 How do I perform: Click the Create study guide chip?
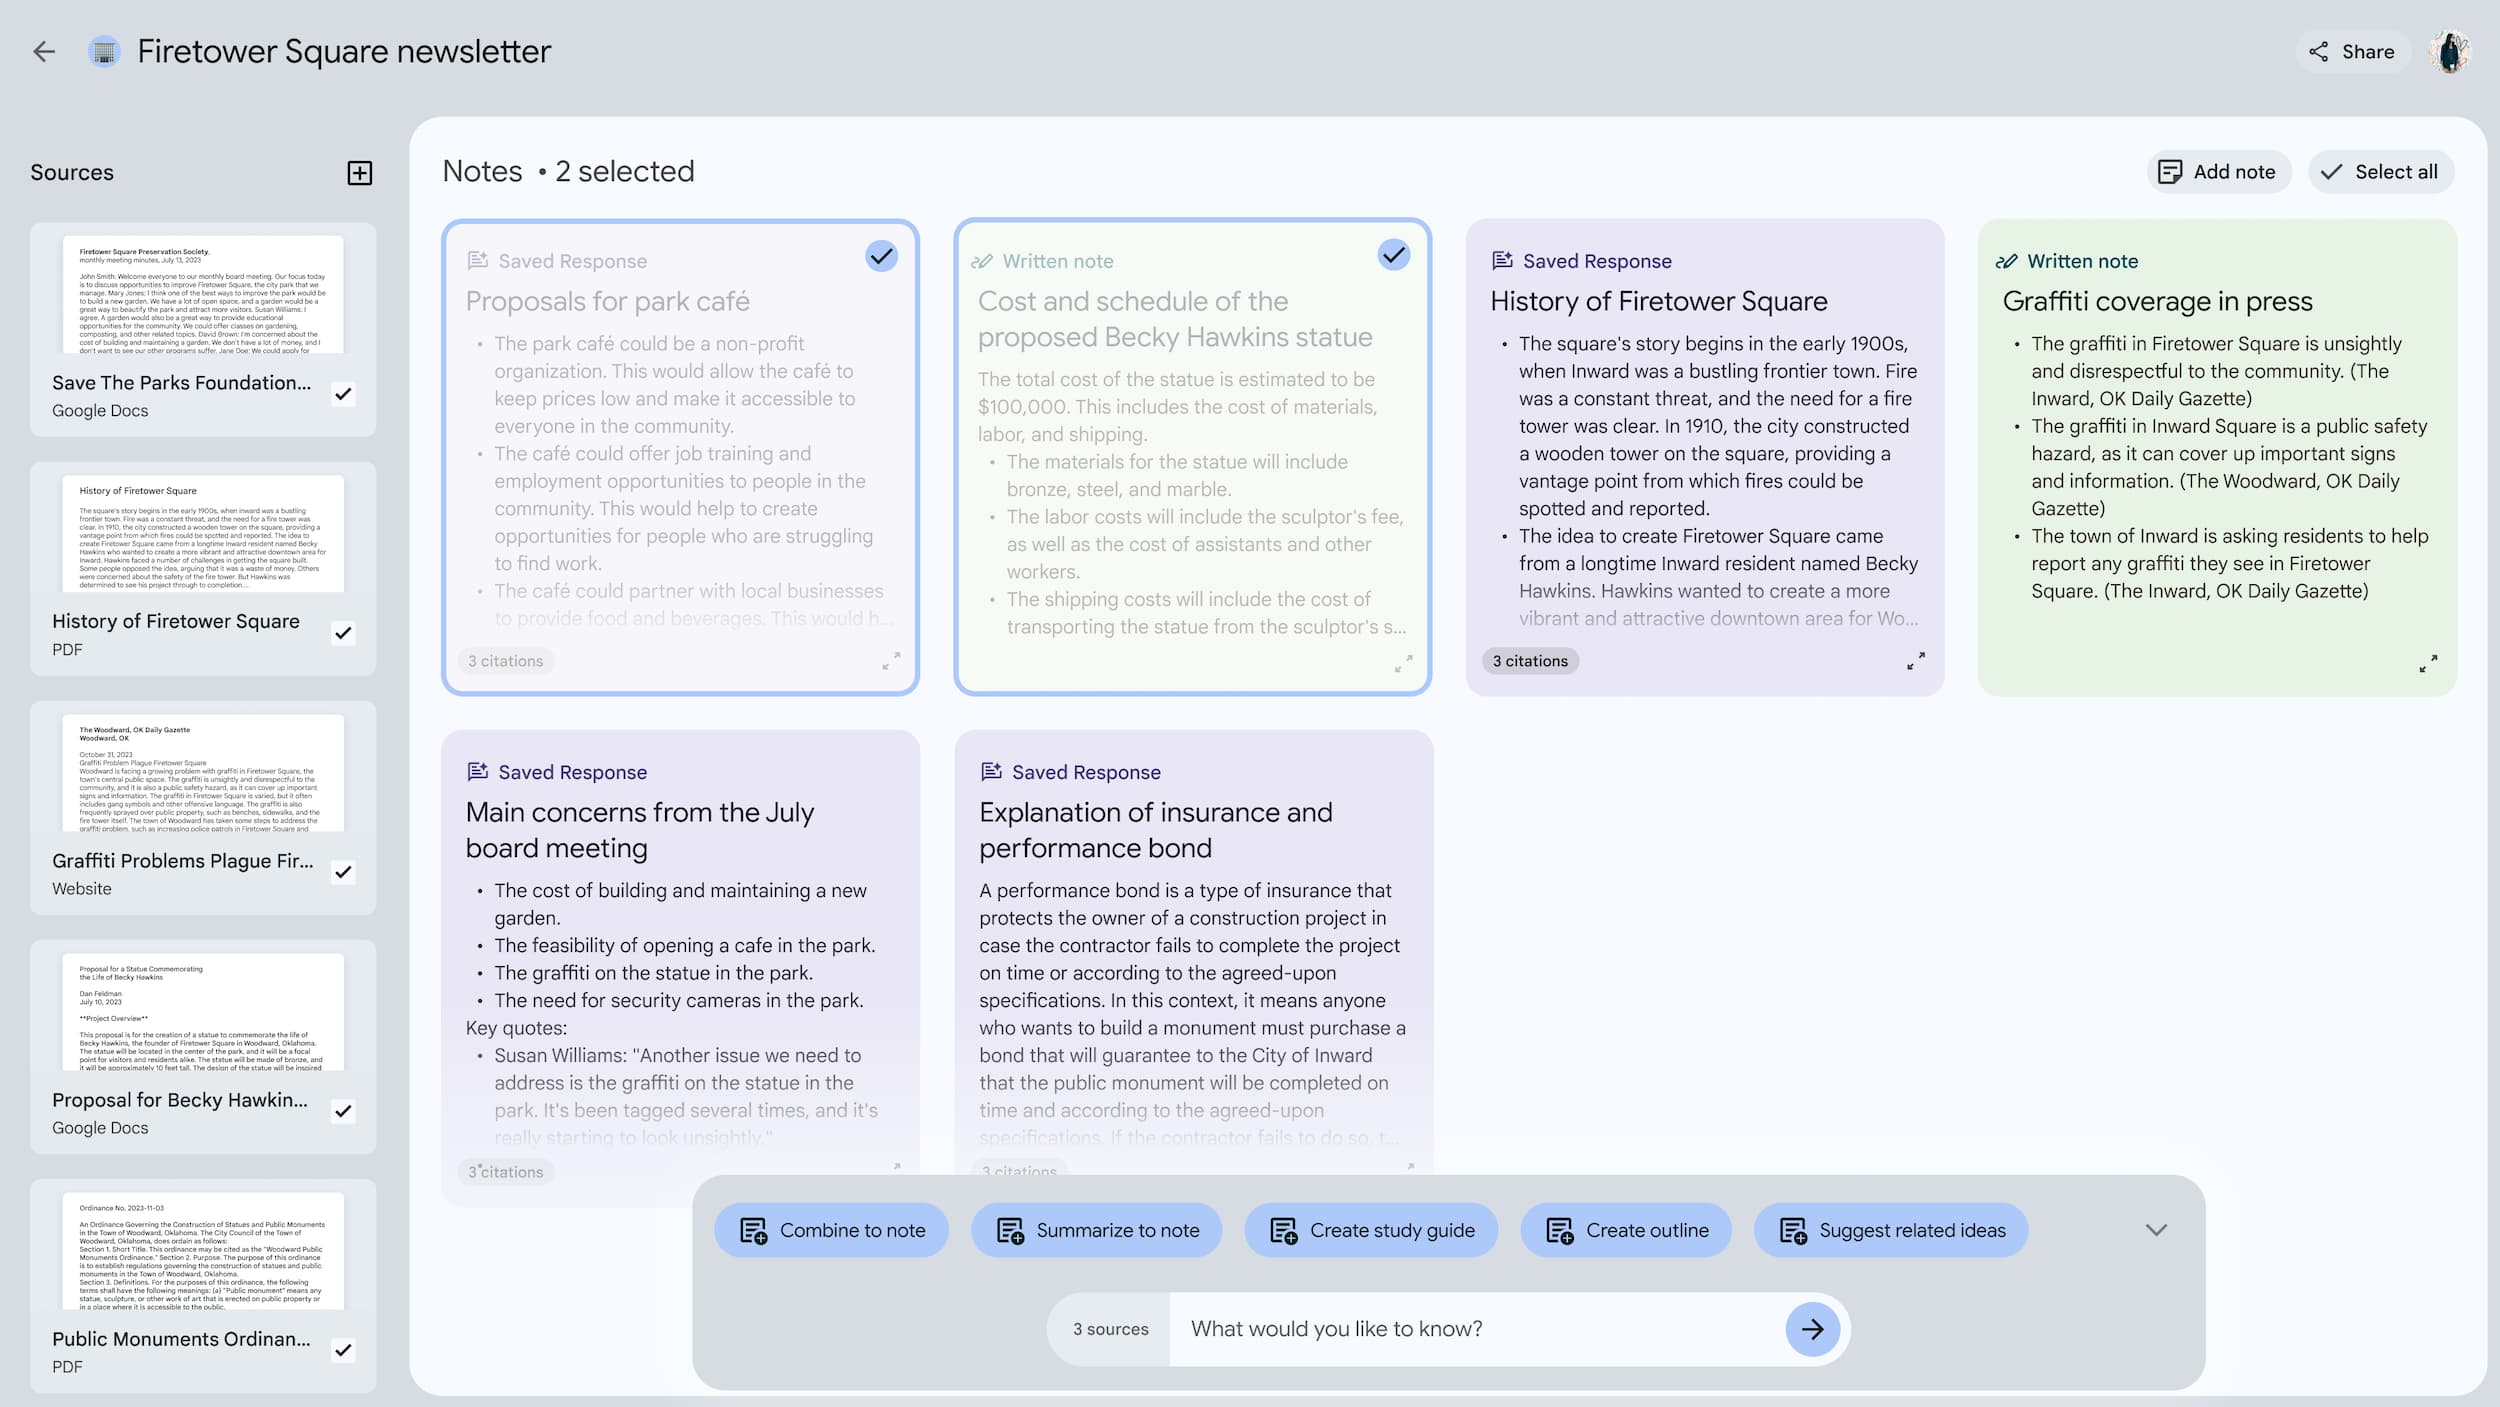tap(1371, 1230)
